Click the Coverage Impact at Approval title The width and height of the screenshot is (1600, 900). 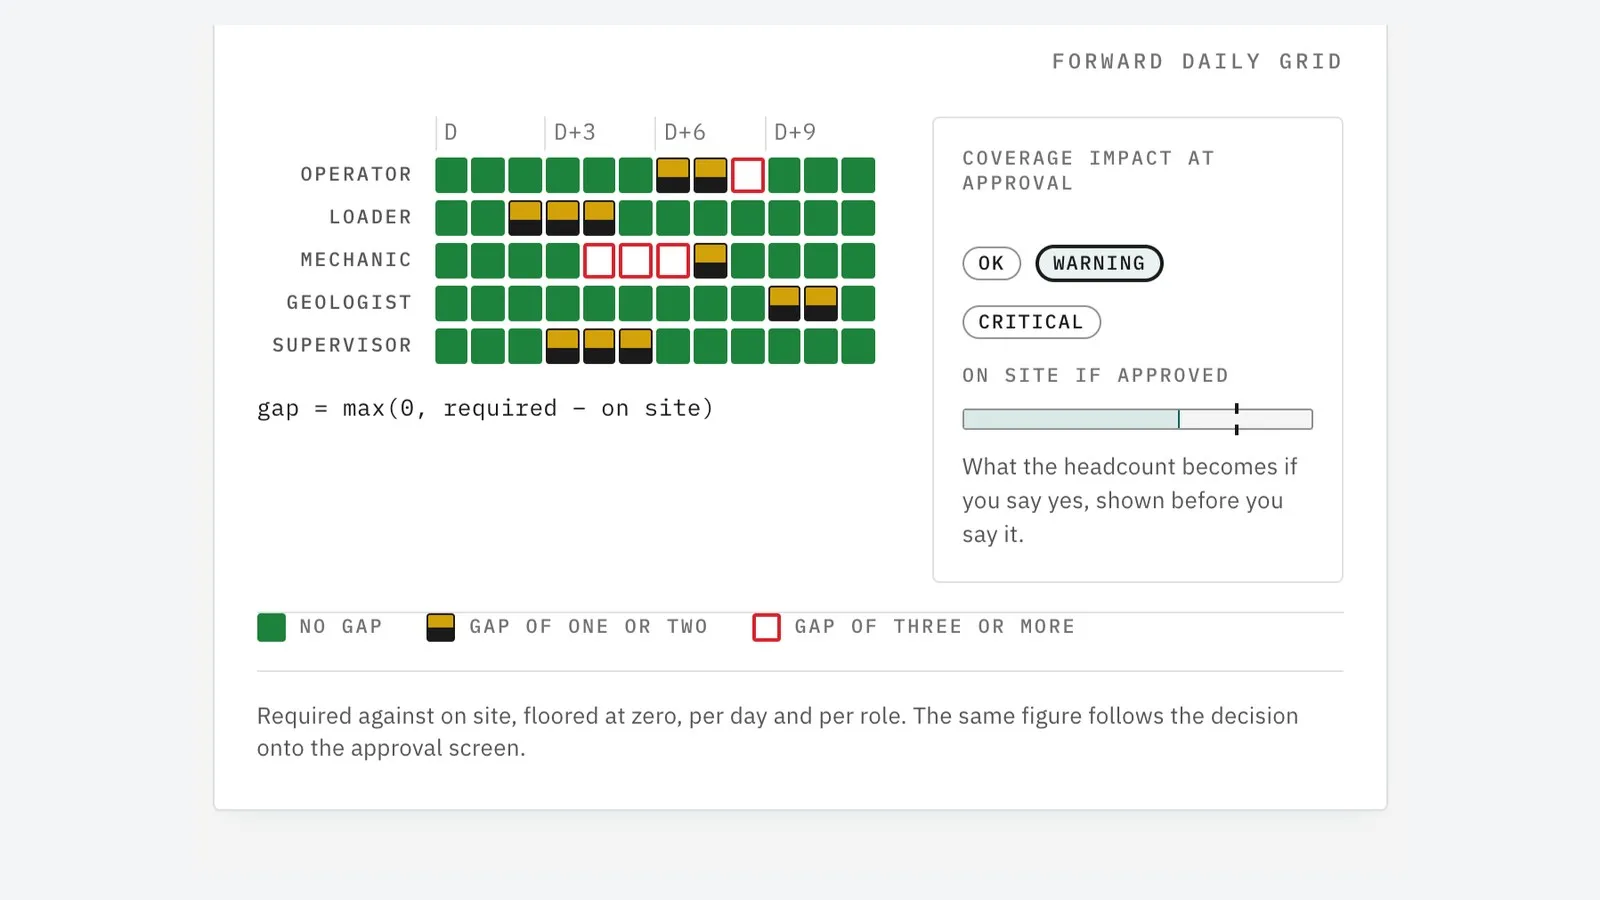click(x=1088, y=170)
